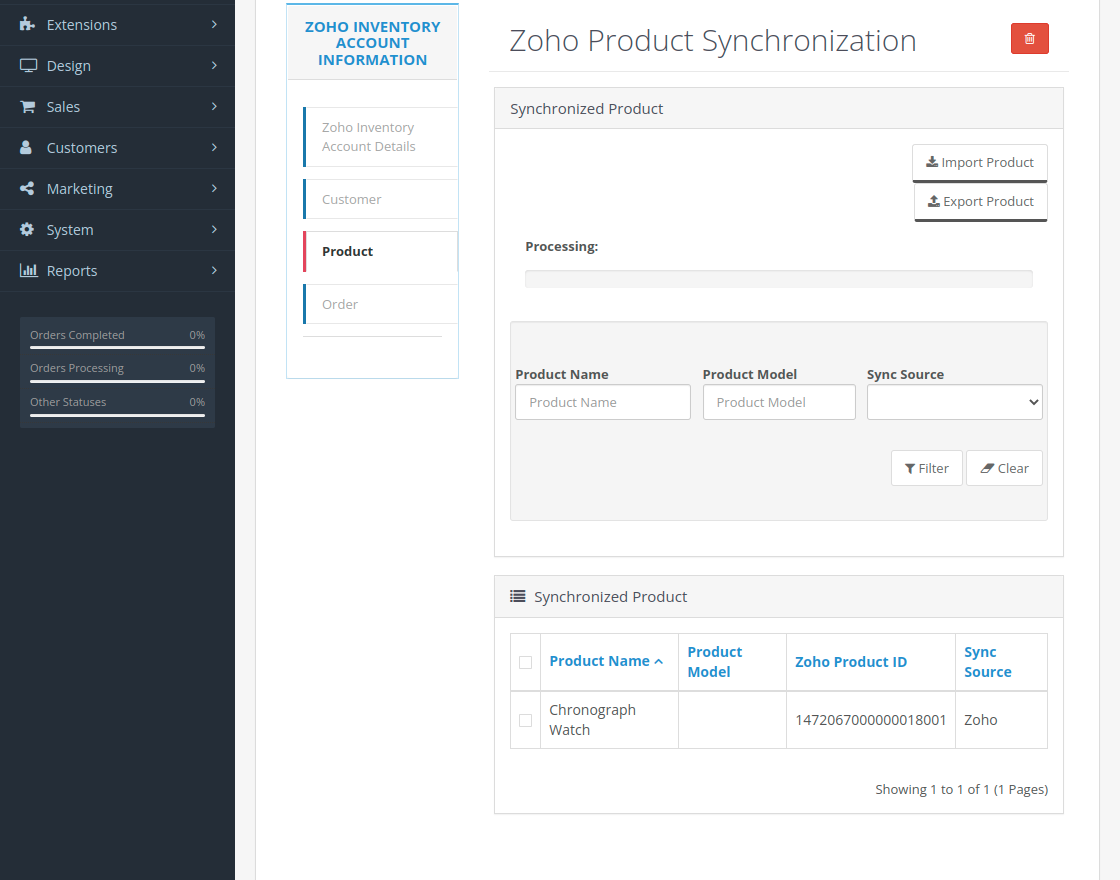Click the System gear icon
1120x880 pixels.
(26, 229)
